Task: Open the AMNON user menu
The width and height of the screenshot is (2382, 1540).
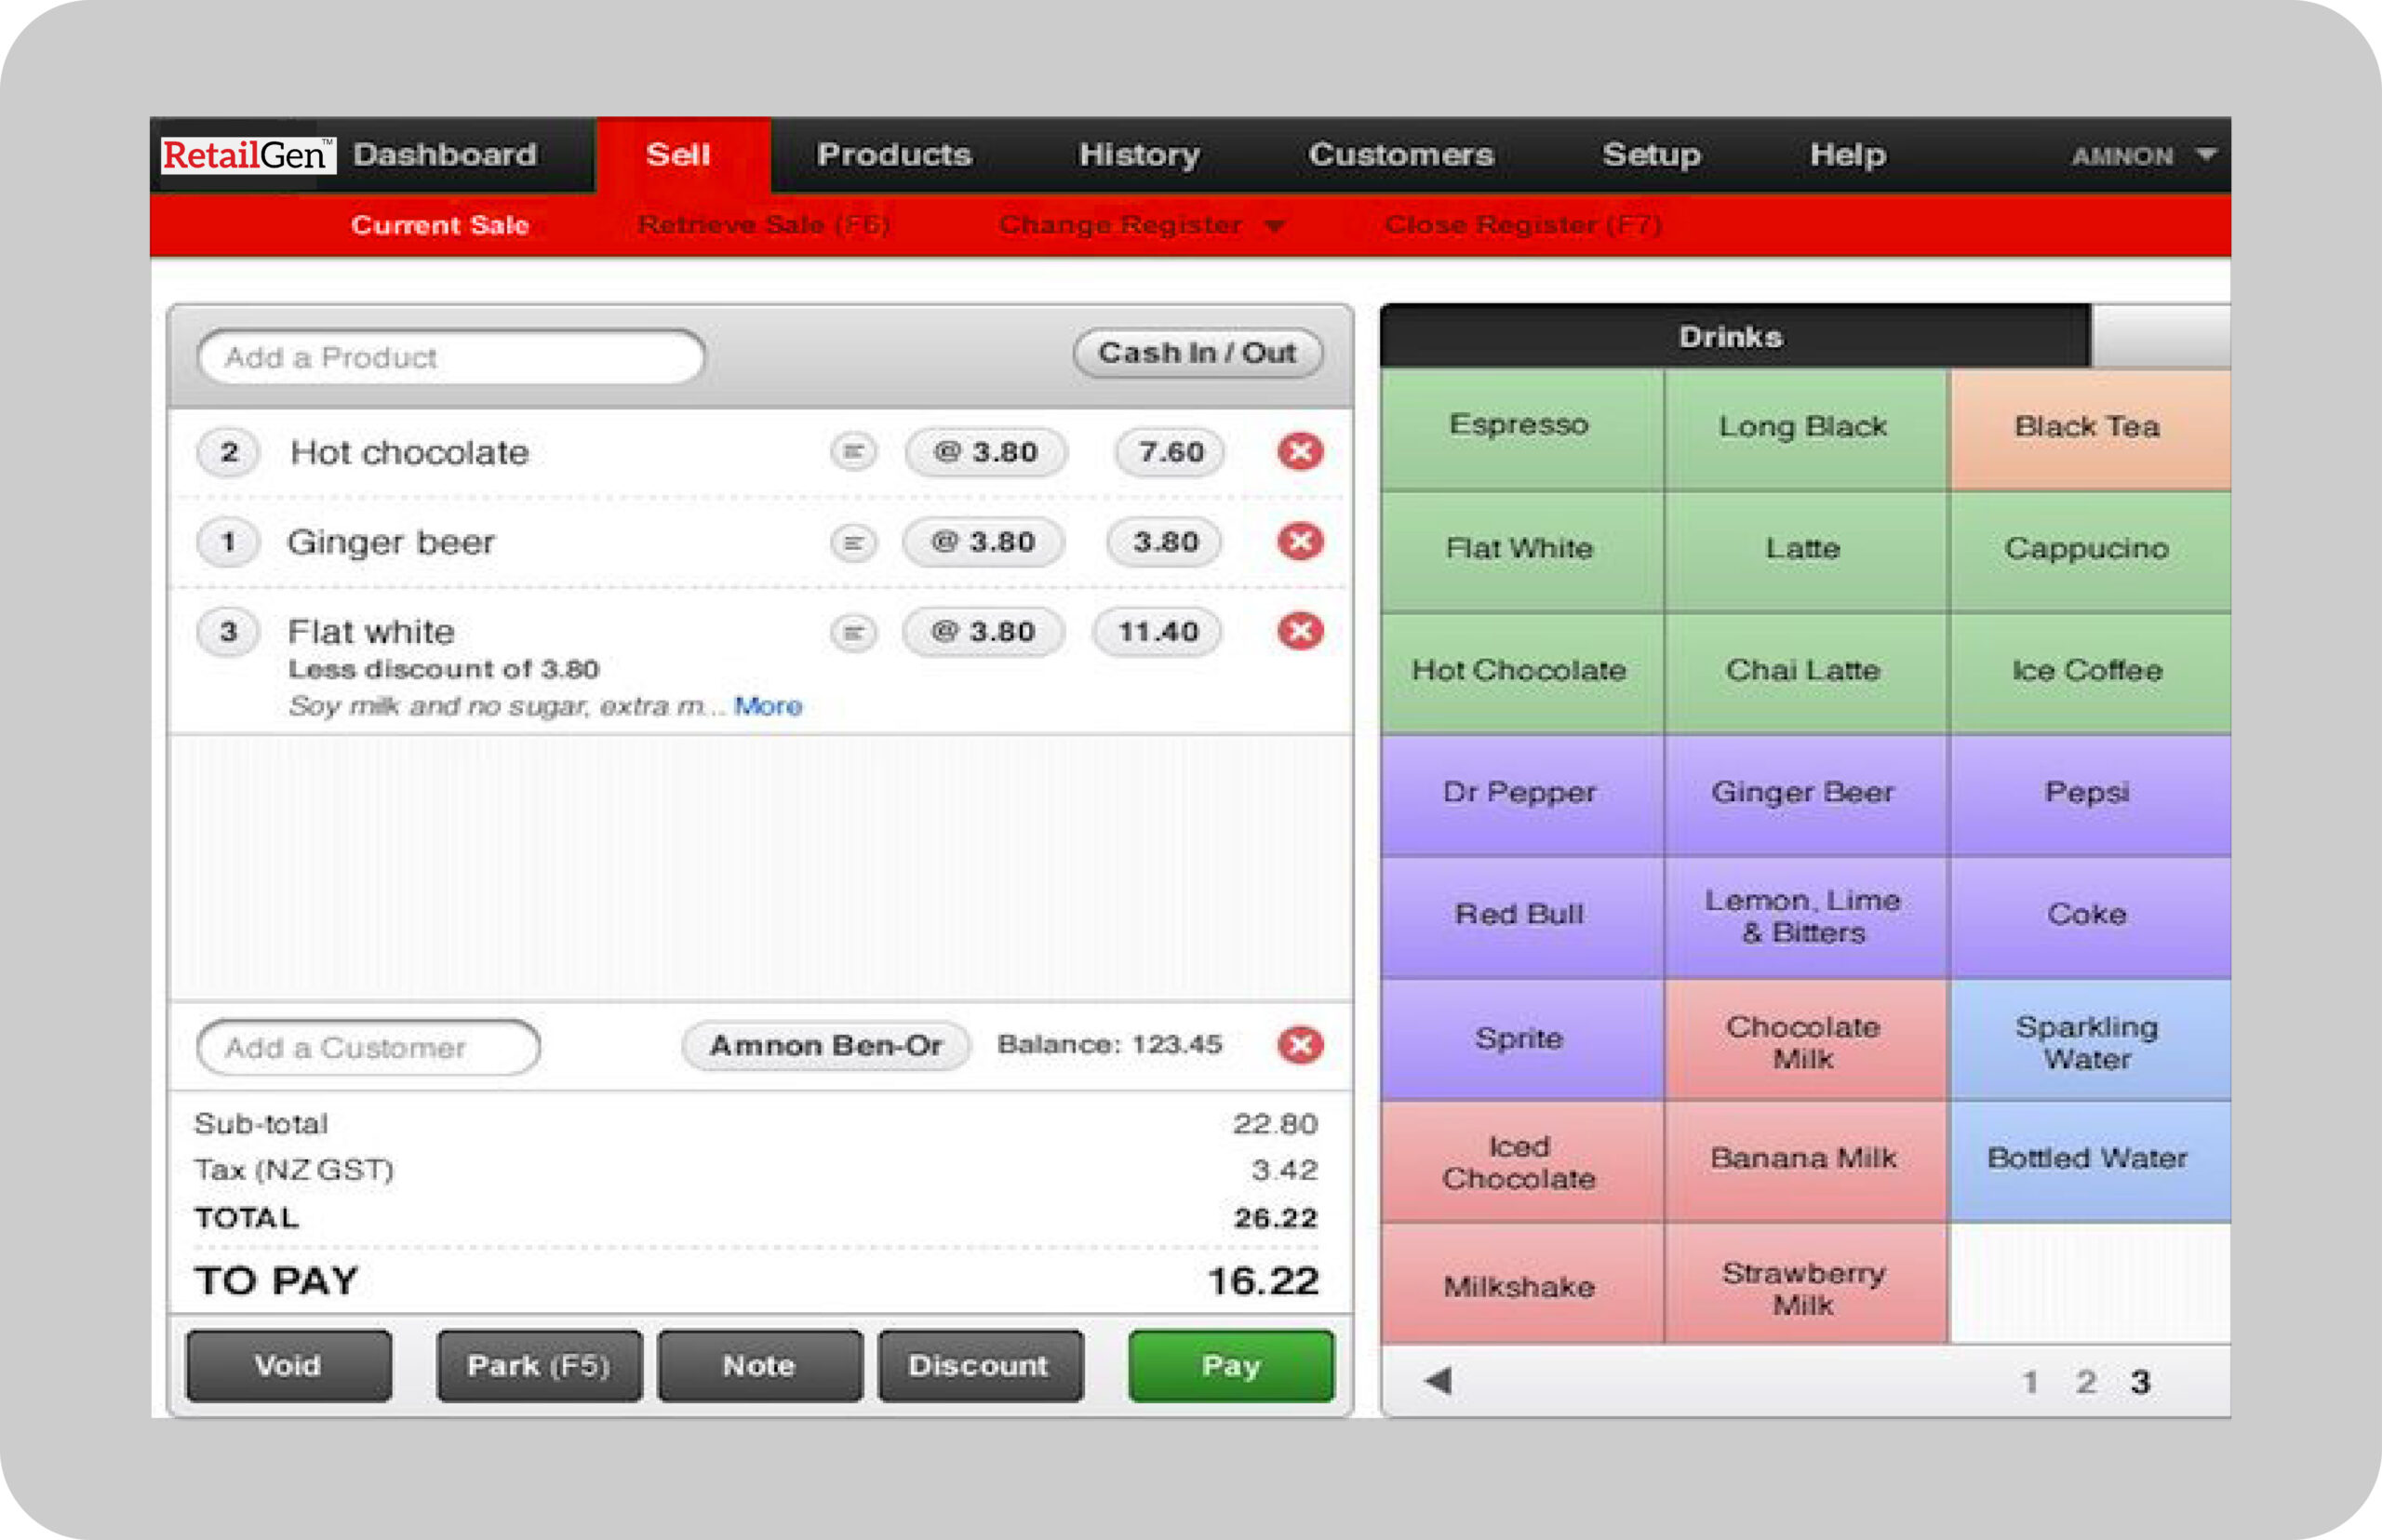Action: [x=2142, y=156]
